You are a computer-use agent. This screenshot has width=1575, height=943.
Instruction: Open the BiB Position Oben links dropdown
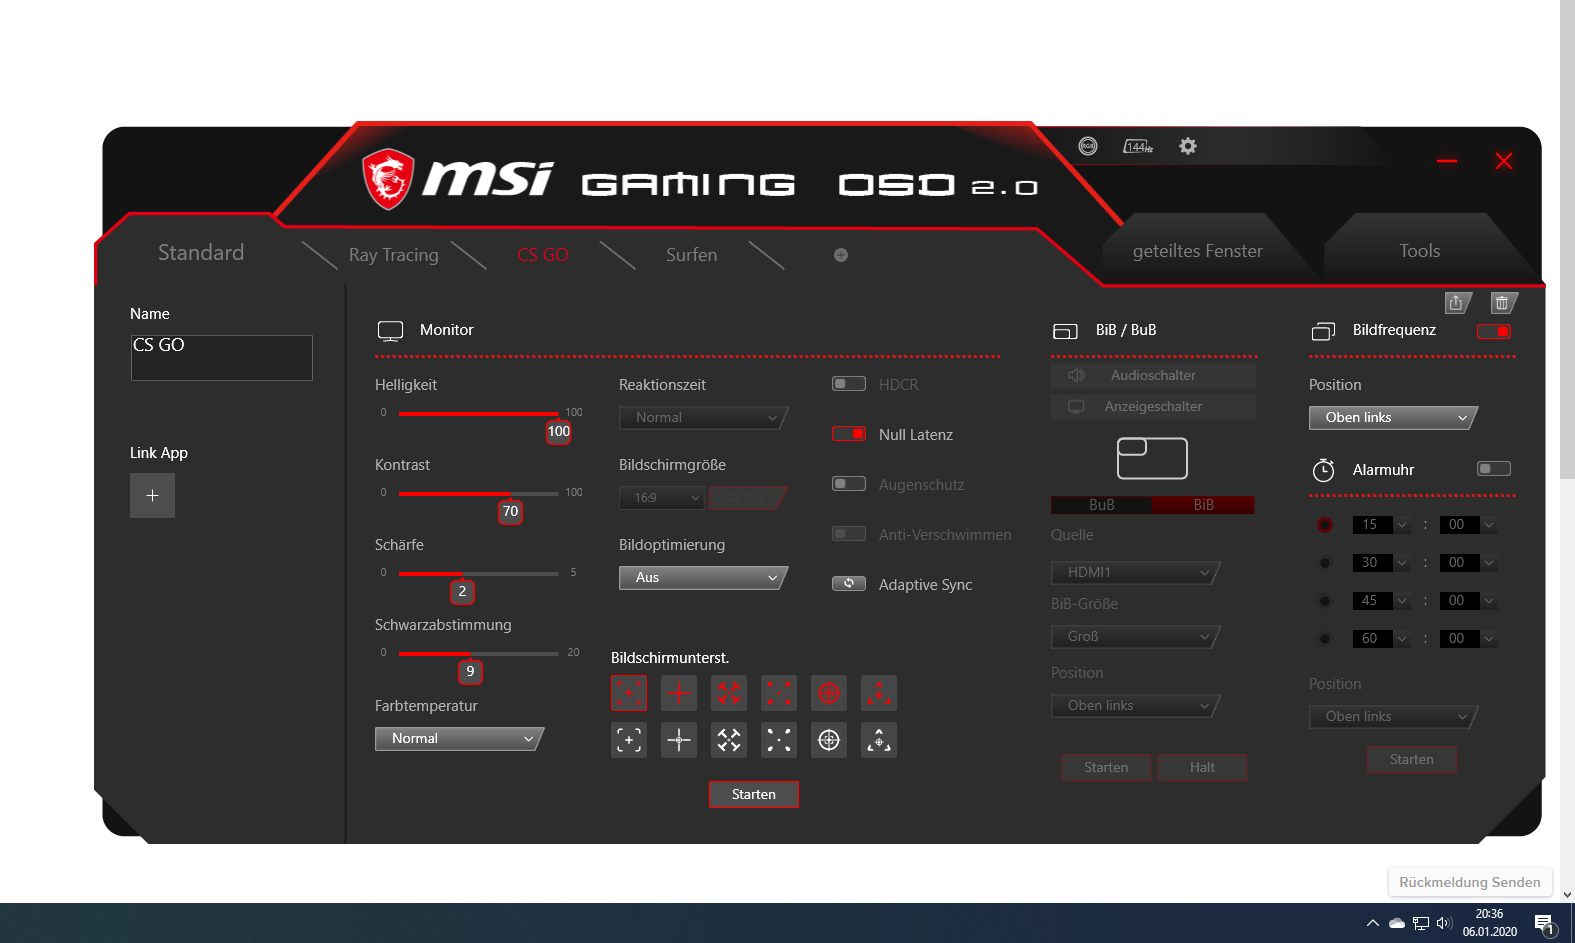pyautogui.click(x=1135, y=706)
